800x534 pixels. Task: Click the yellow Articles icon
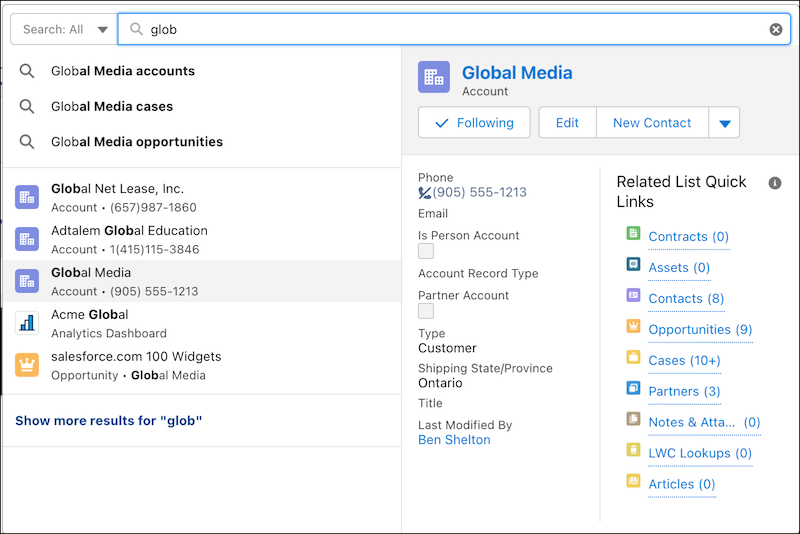click(x=633, y=480)
